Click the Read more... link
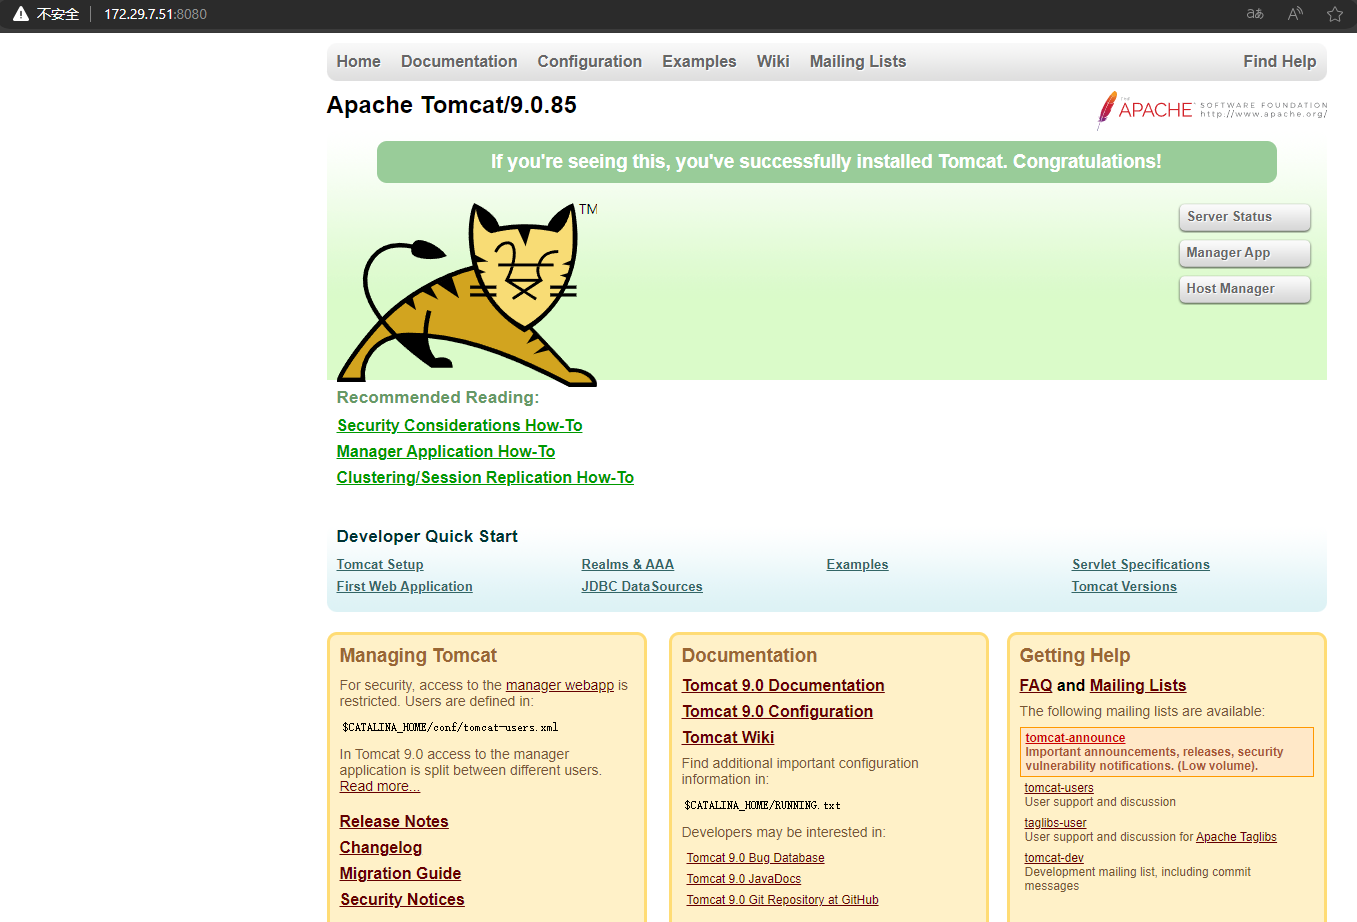 (380, 787)
